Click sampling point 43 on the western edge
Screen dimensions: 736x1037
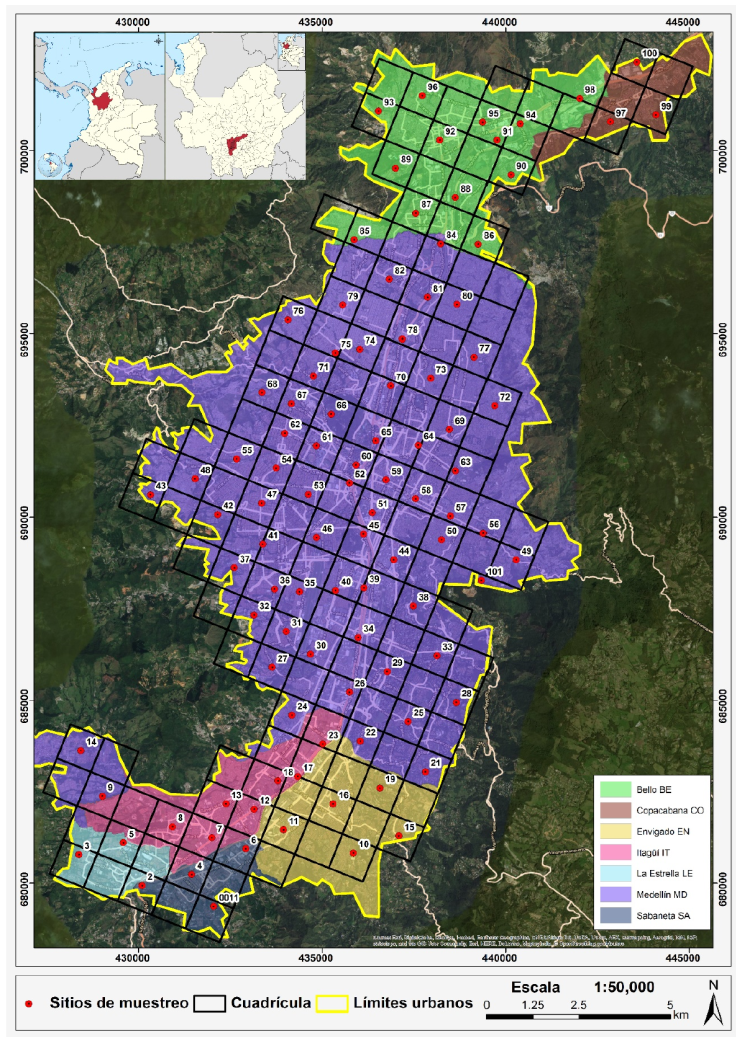(151, 495)
